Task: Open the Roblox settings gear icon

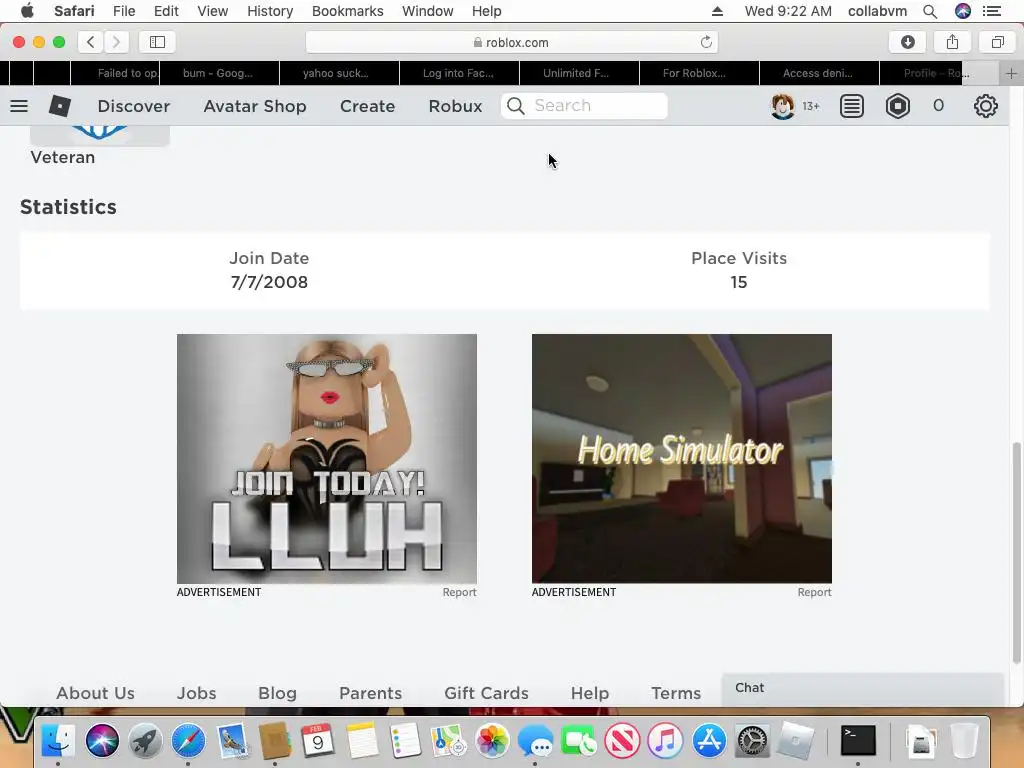Action: pyautogui.click(x=985, y=106)
